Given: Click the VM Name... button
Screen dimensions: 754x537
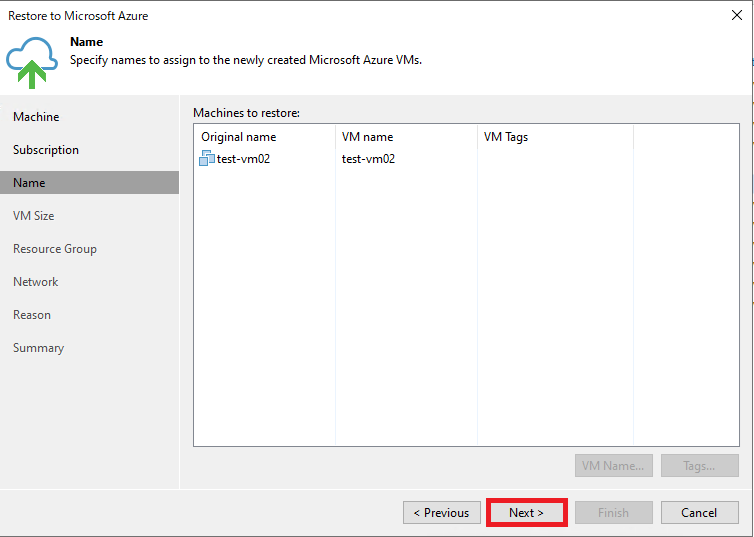Looking at the screenshot, I should pyautogui.click(x=614, y=465).
